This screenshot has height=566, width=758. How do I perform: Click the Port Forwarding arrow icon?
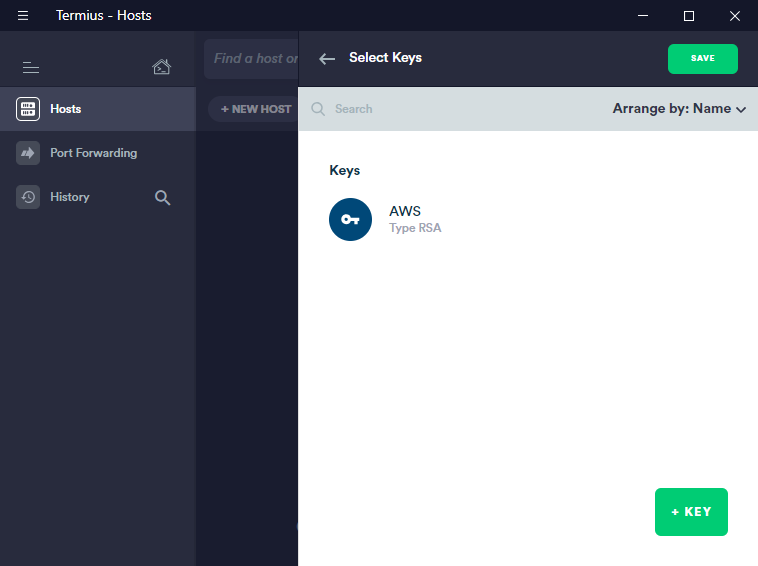coord(28,153)
